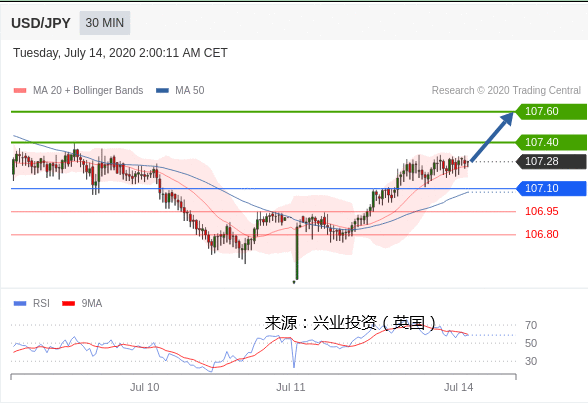Screen dimensions: 588x405
Task: Click the 107.28 current price tag
Action: 551,162
